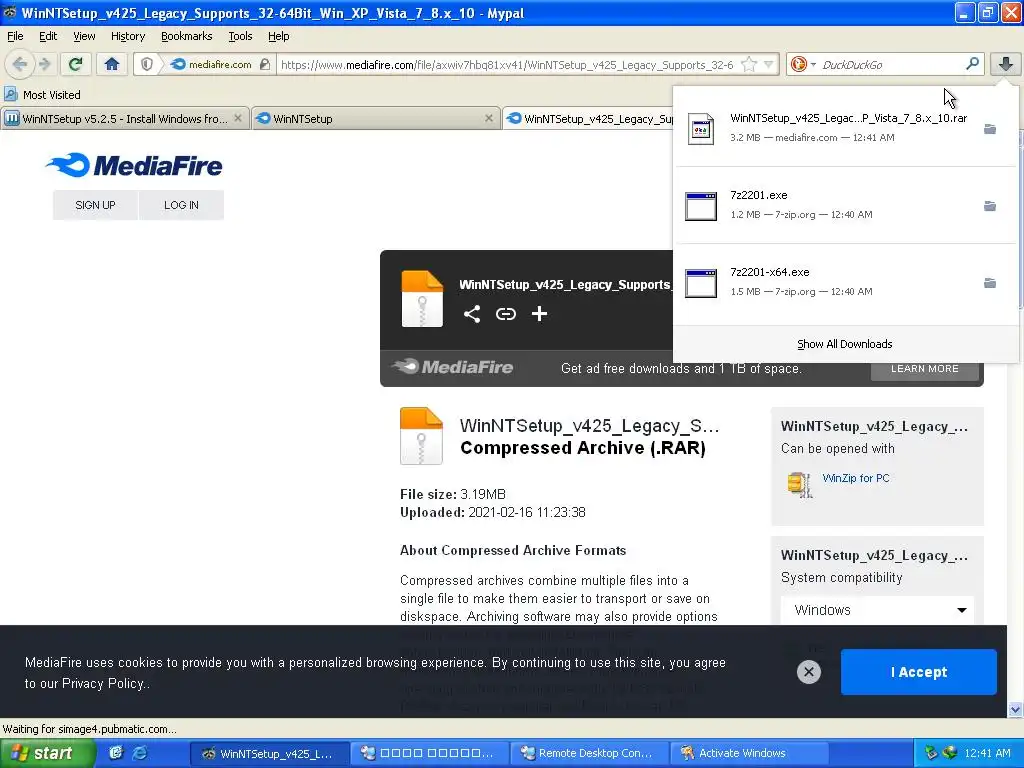
Task: Reload the current MediaFire page
Action: [x=75, y=64]
